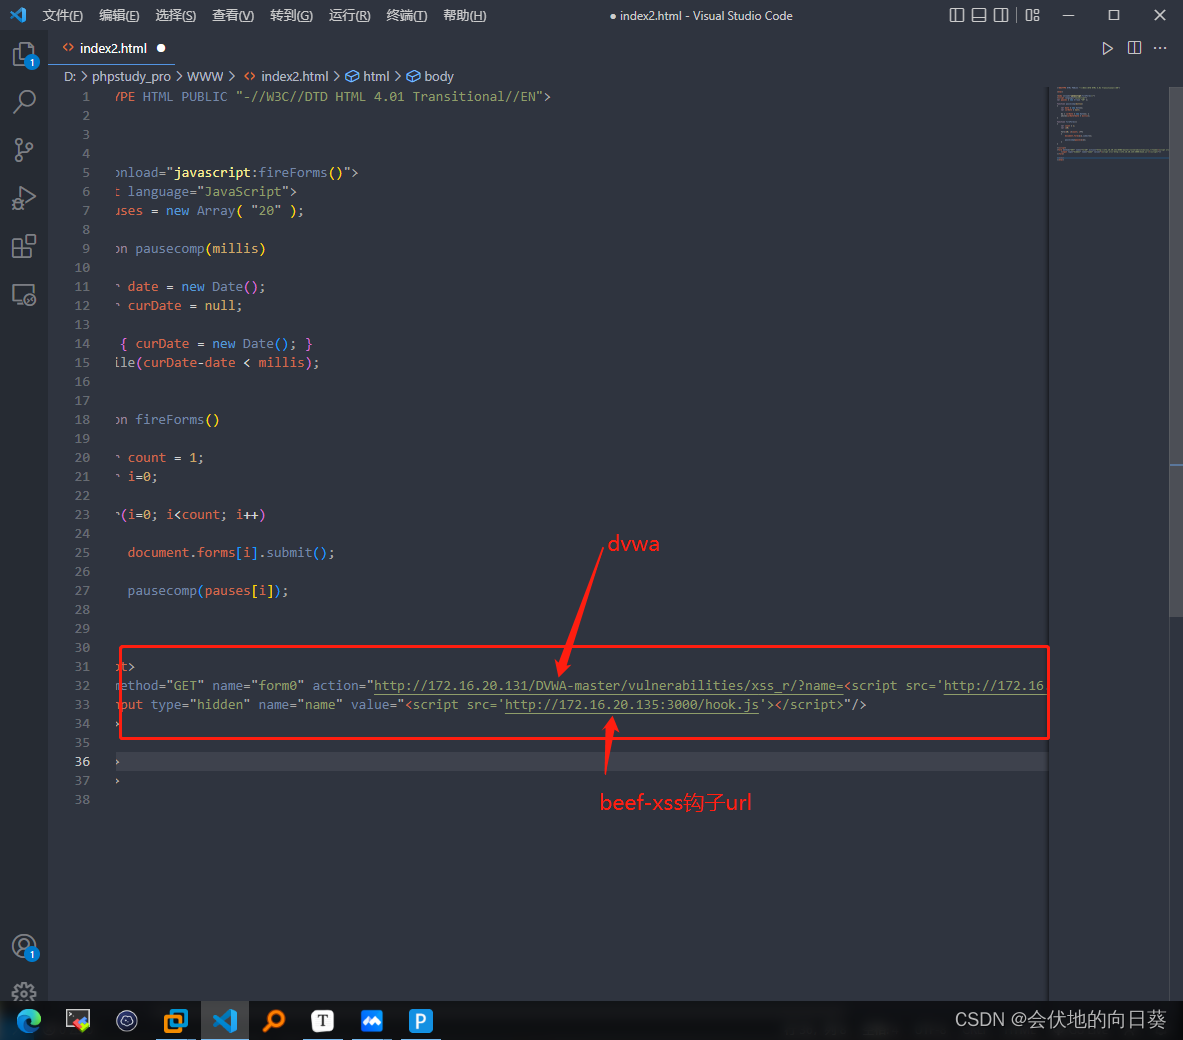Open editor More Actions ellipsis
Screen dimensions: 1183x1040
coord(1160,48)
